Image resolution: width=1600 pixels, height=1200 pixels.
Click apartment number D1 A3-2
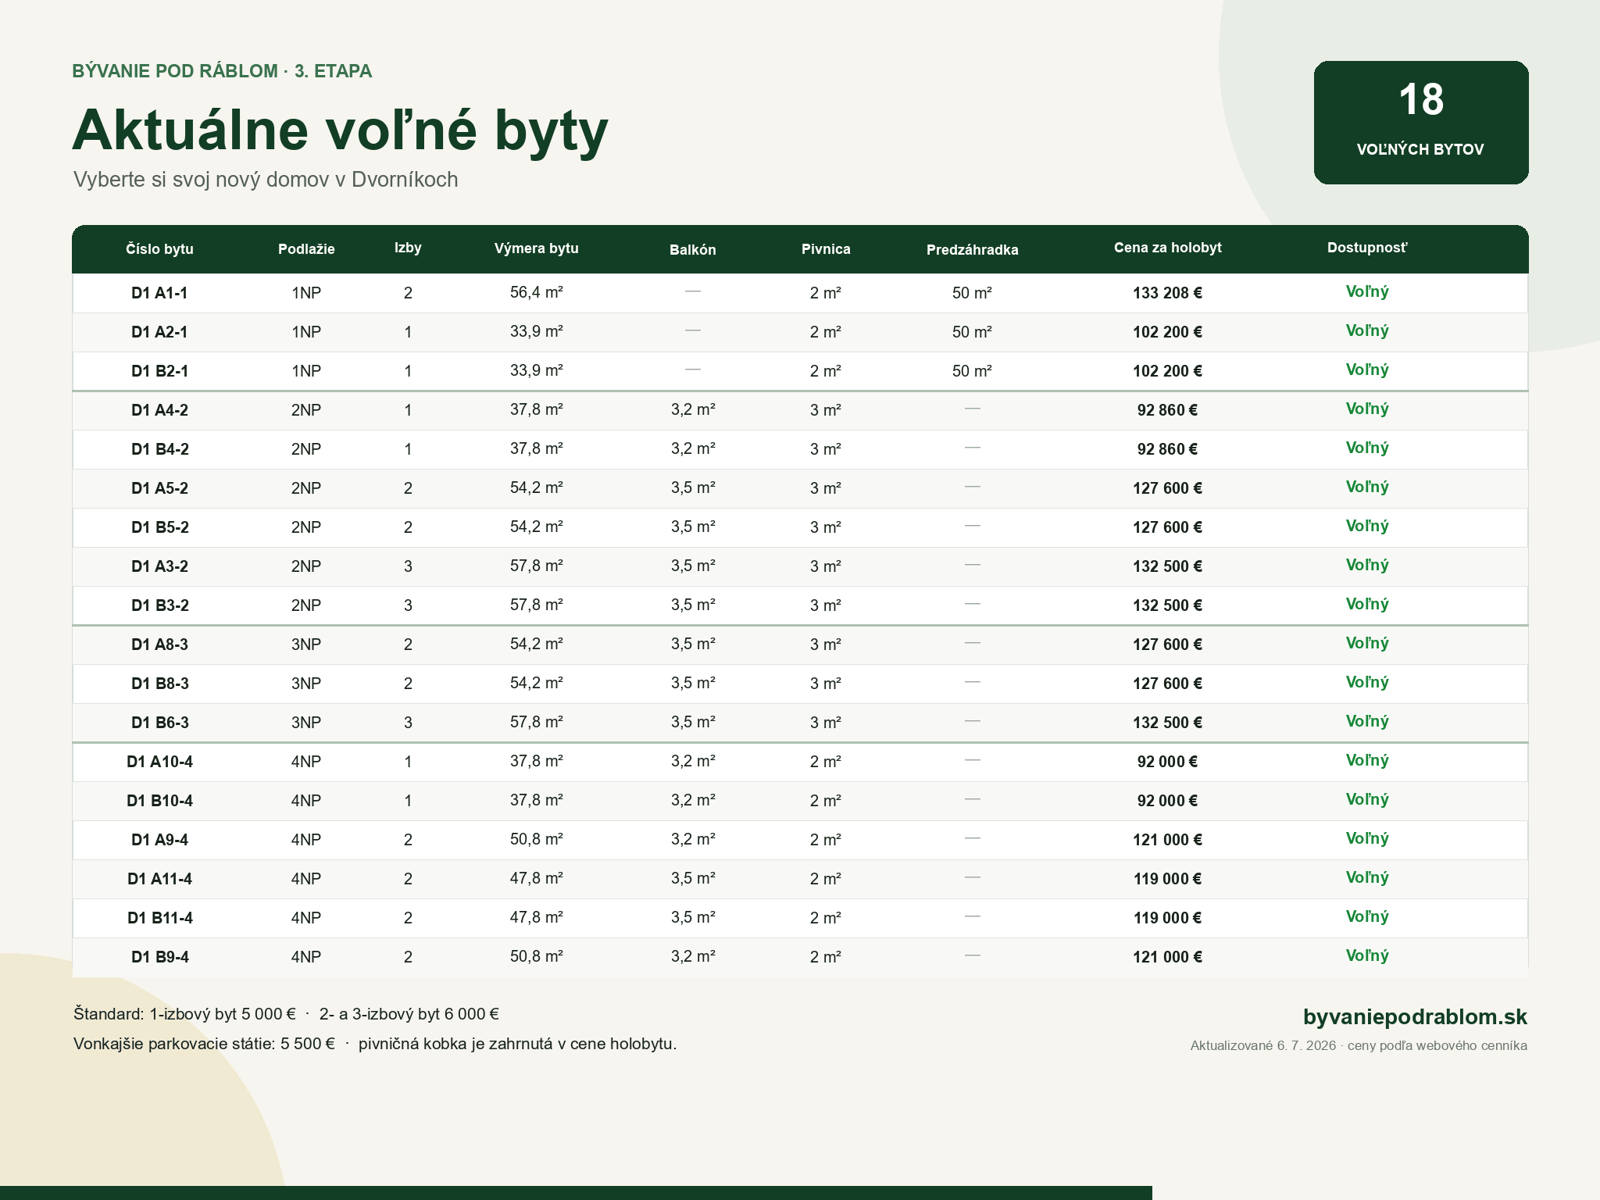coord(160,566)
